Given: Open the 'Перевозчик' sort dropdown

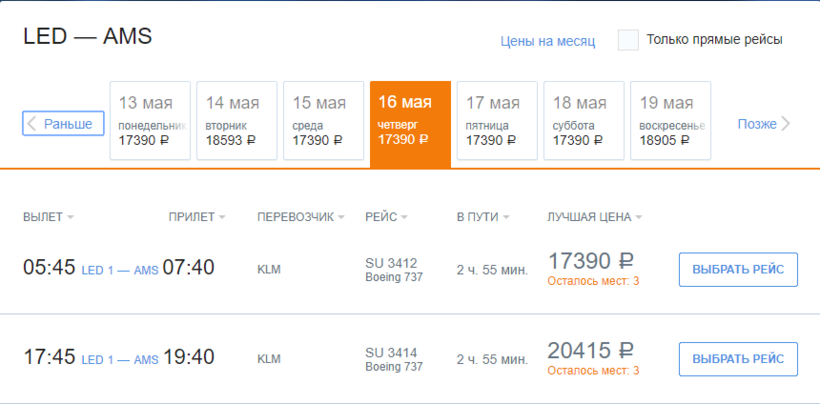Looking at the screenshot, I should point(300,217).
